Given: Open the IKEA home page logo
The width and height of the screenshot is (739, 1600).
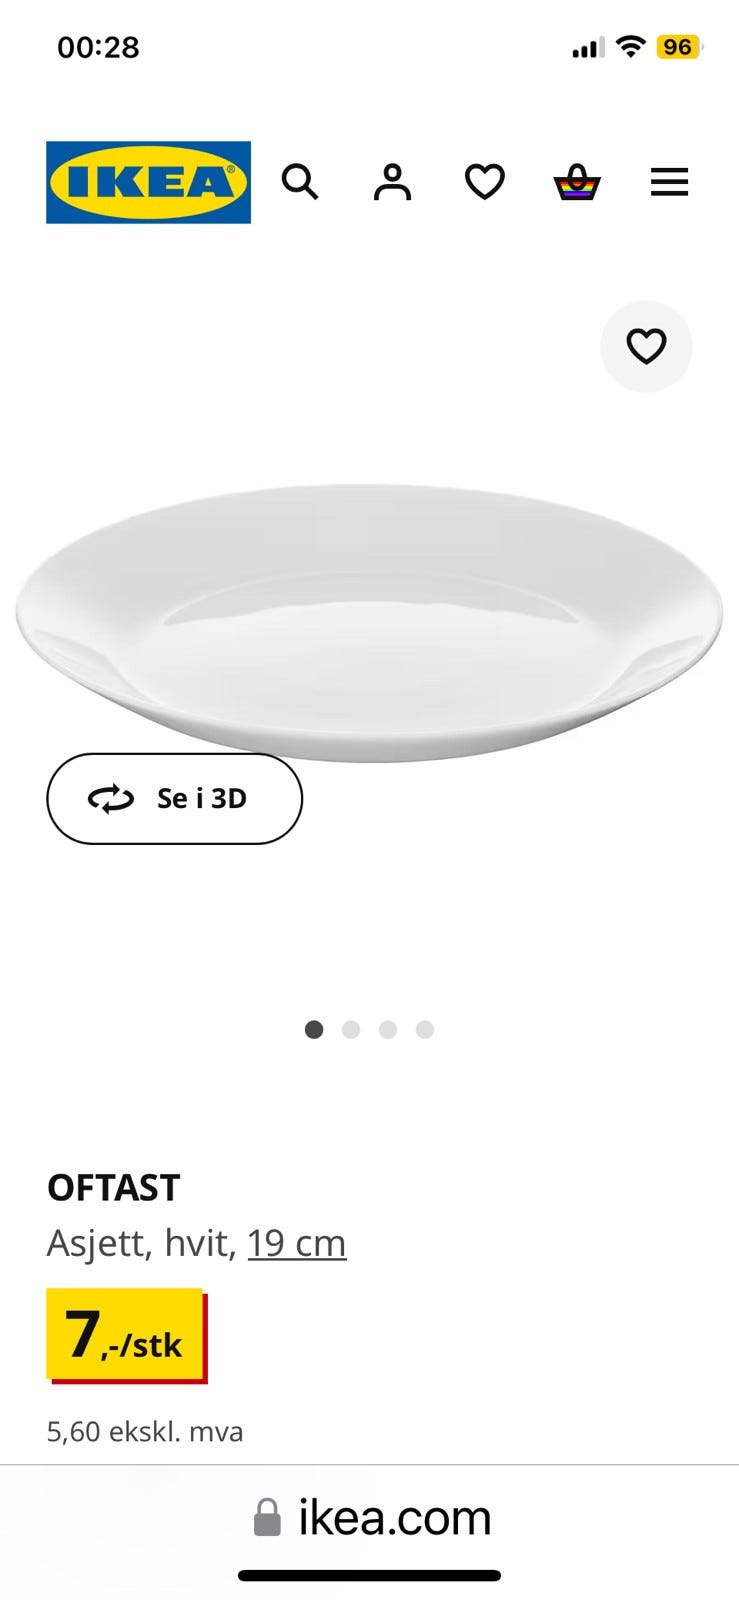Looking at the screenshot, I should (148, 182).
